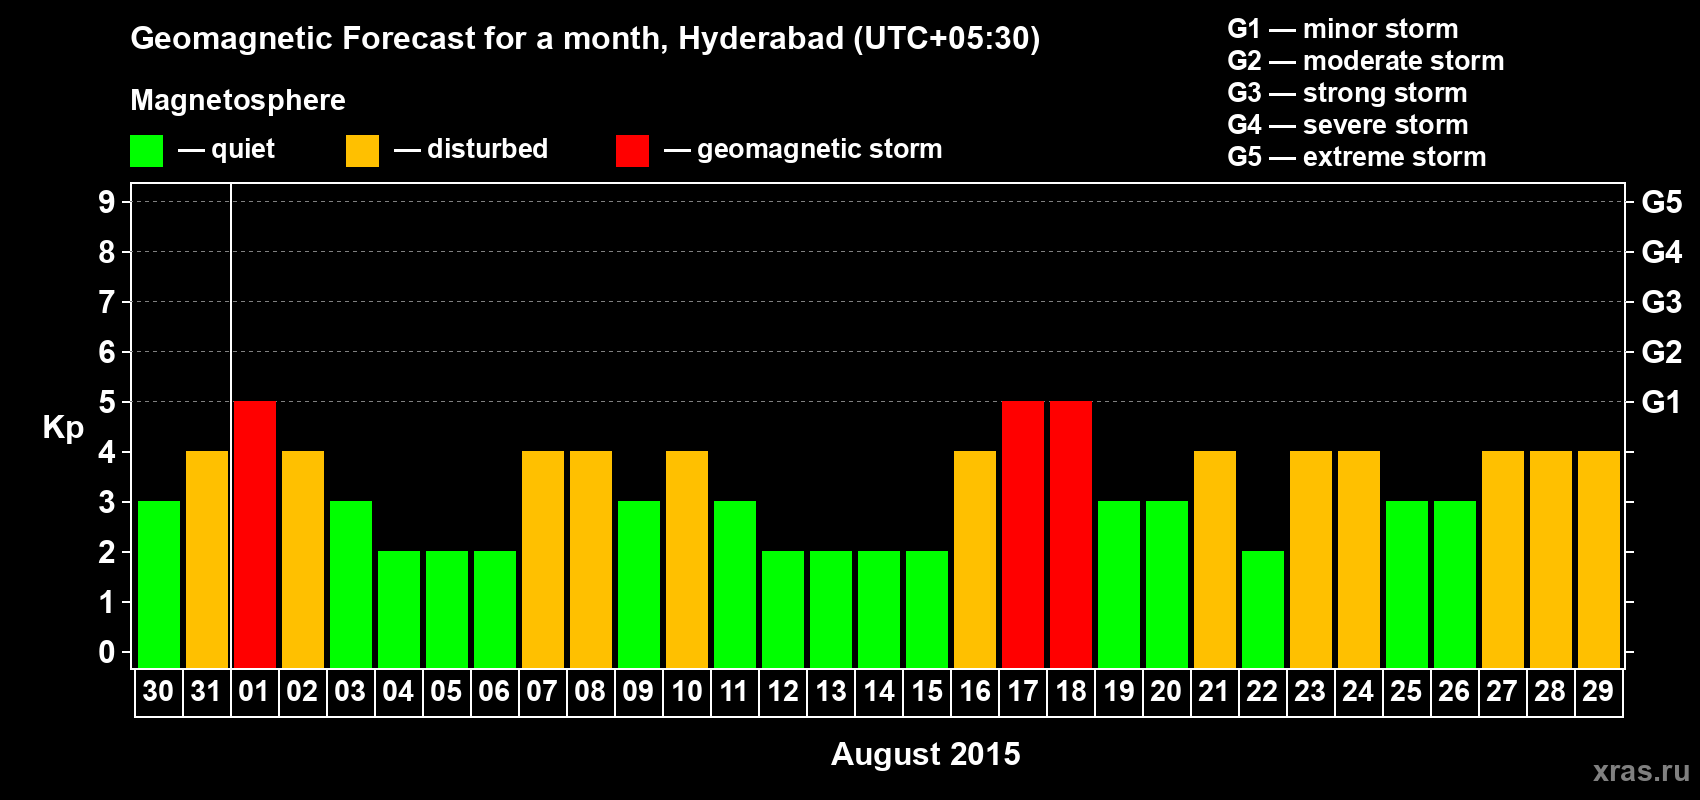Viewport: 1700px width, 800px height.
Task: Click the 'geomagnetic storm' legend text
Action: tap(820, 149)
